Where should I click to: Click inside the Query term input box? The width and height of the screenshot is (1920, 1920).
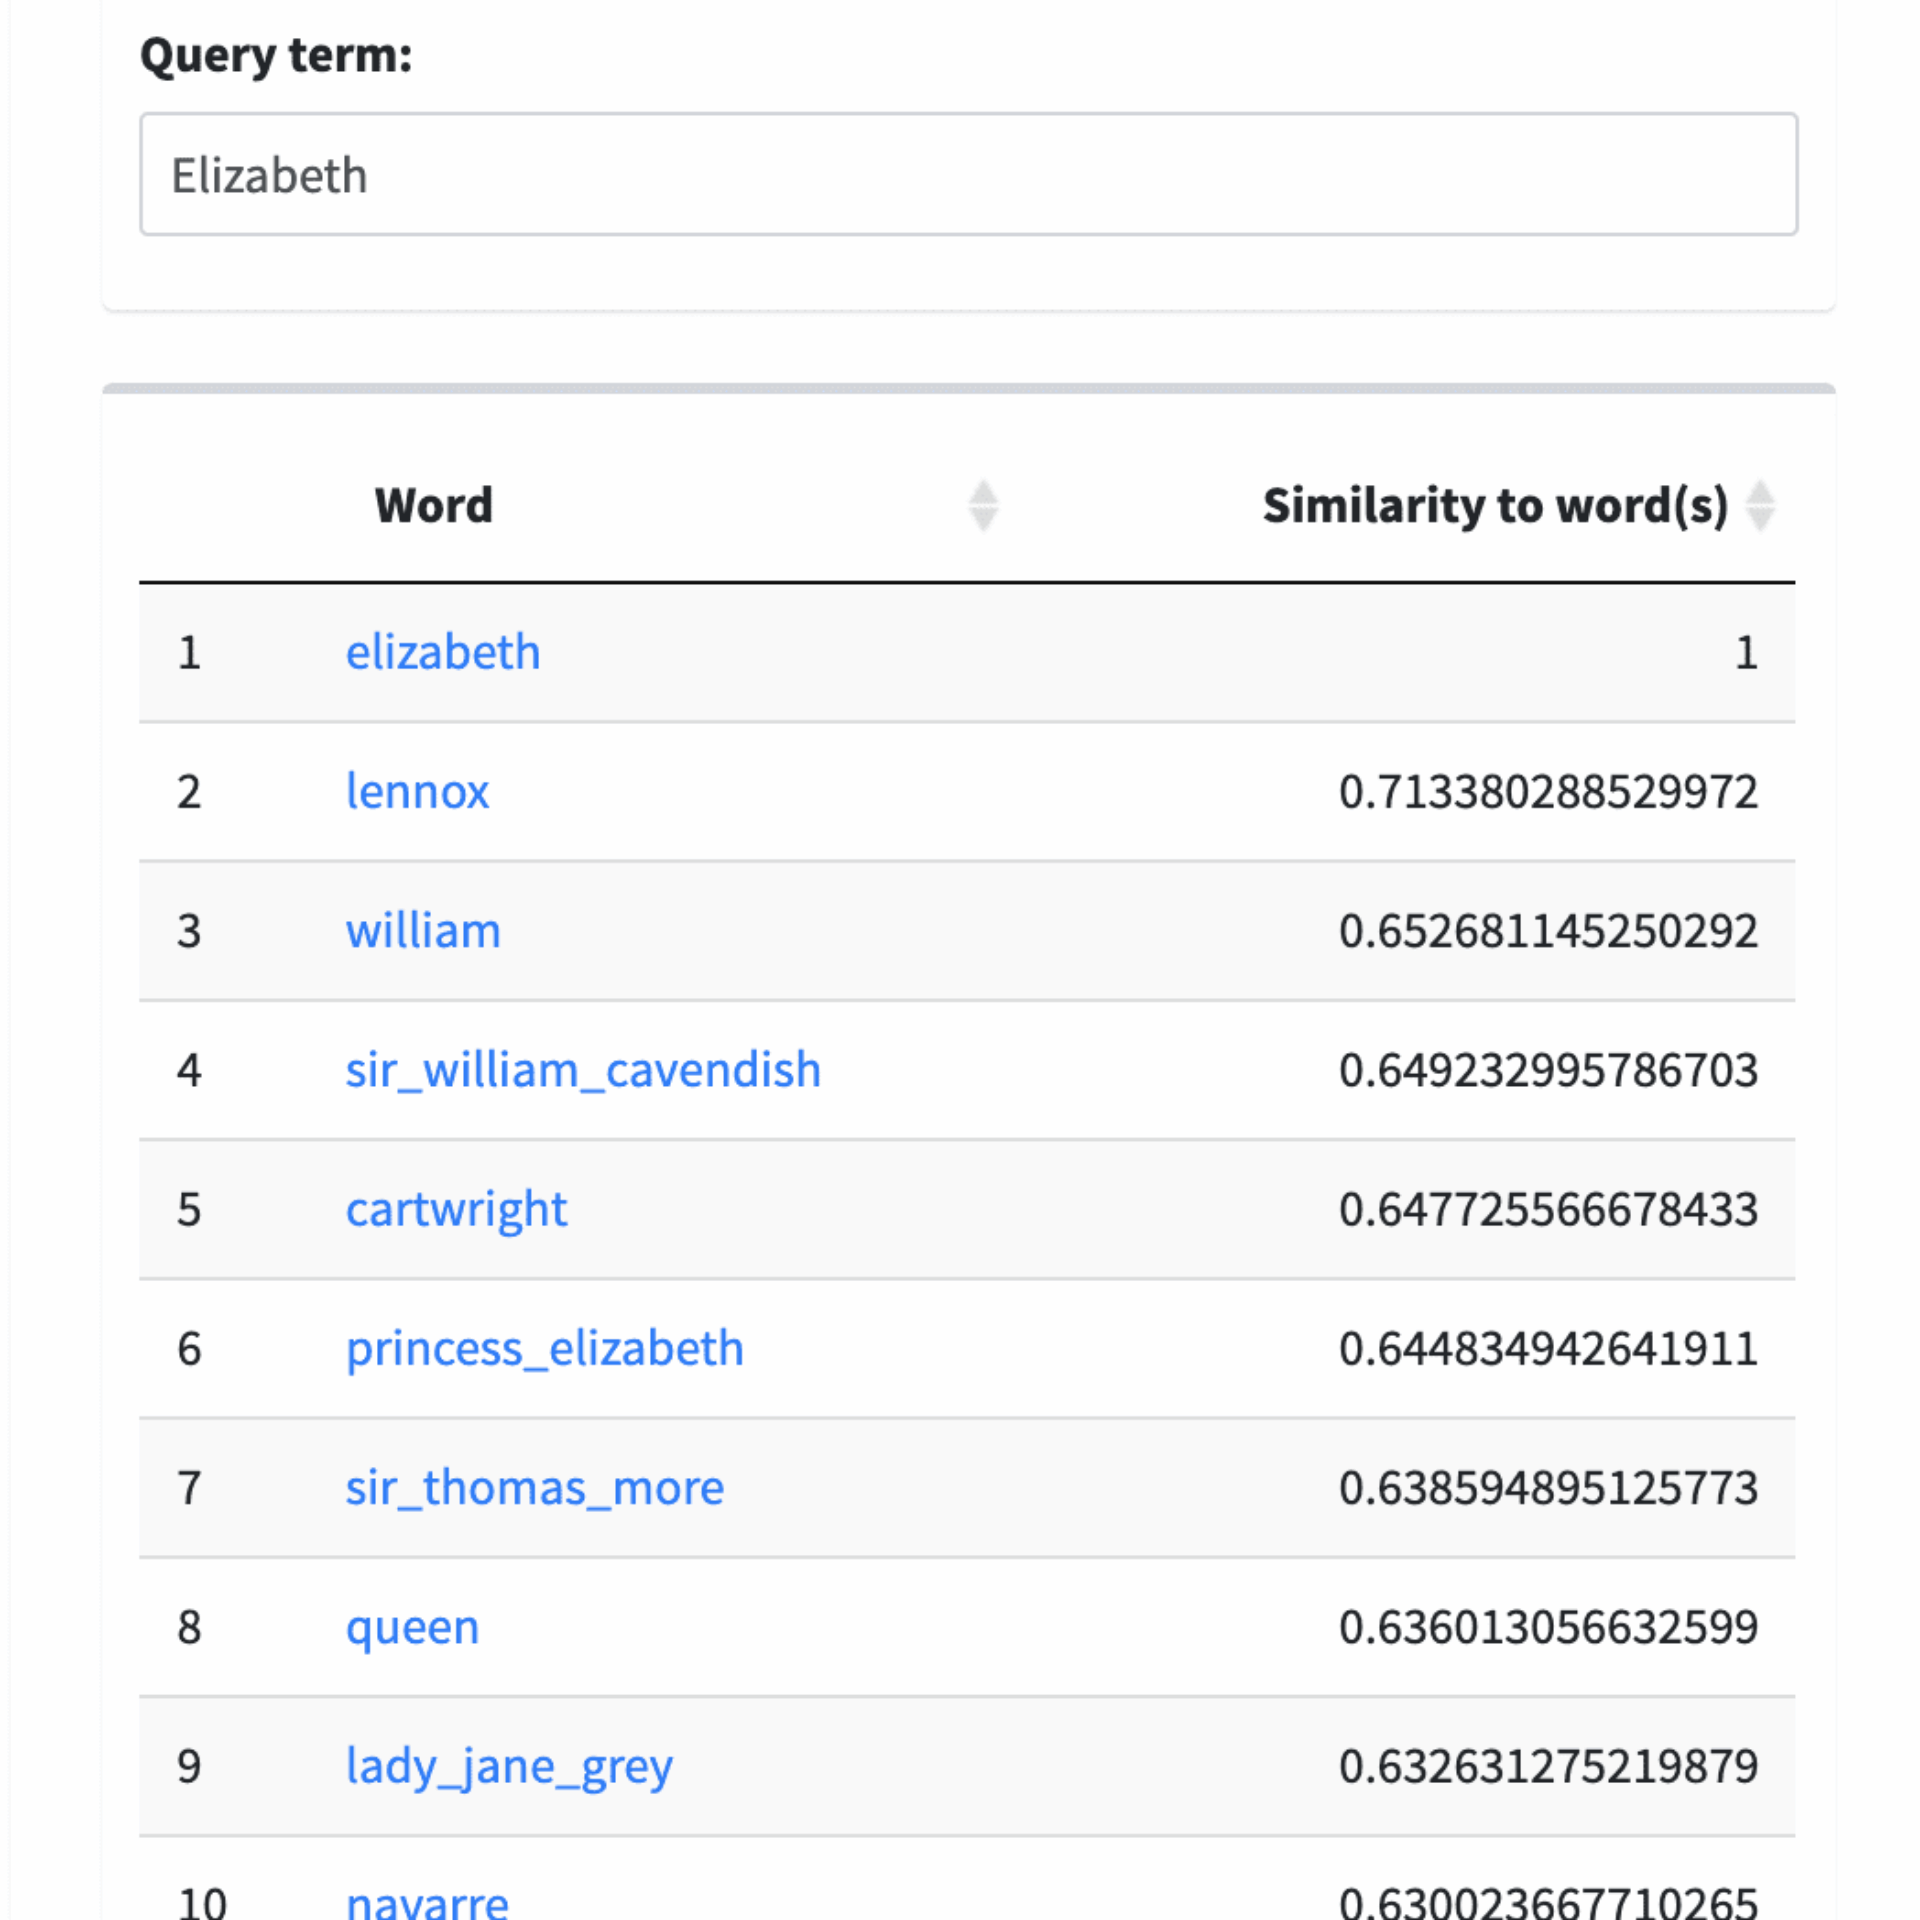[x=967, y=175]
